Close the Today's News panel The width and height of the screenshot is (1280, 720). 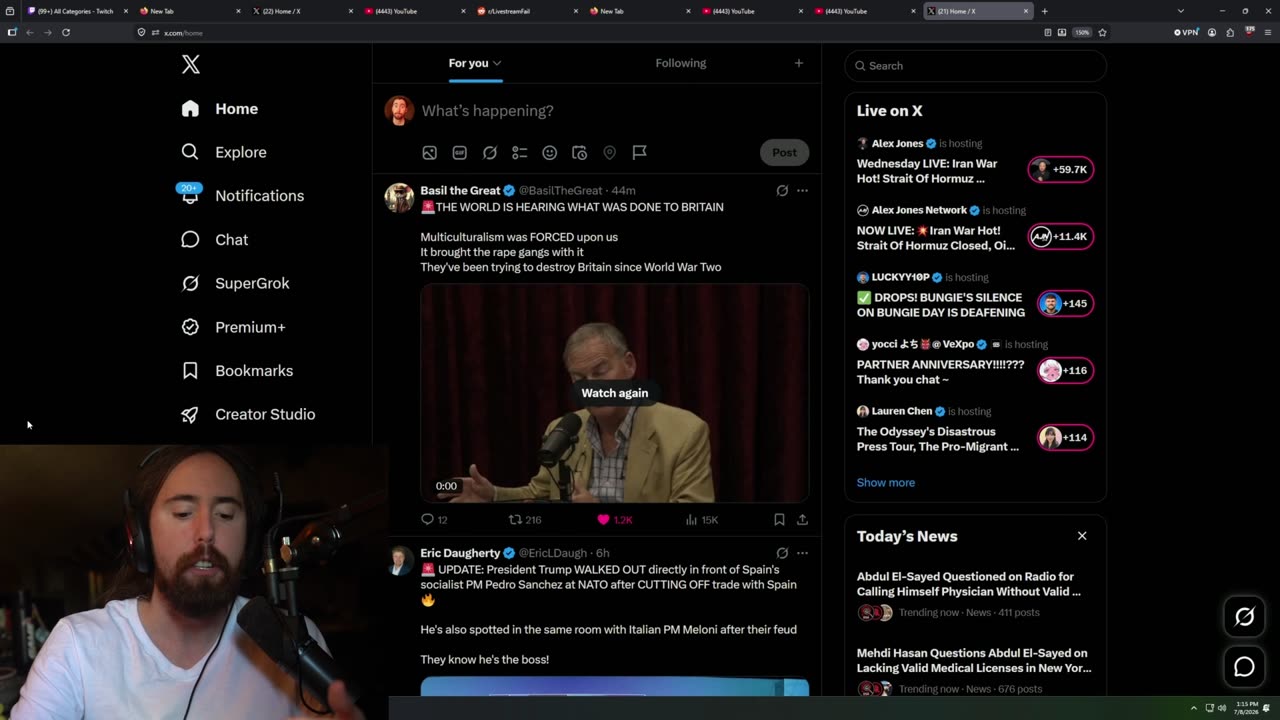1082,536
